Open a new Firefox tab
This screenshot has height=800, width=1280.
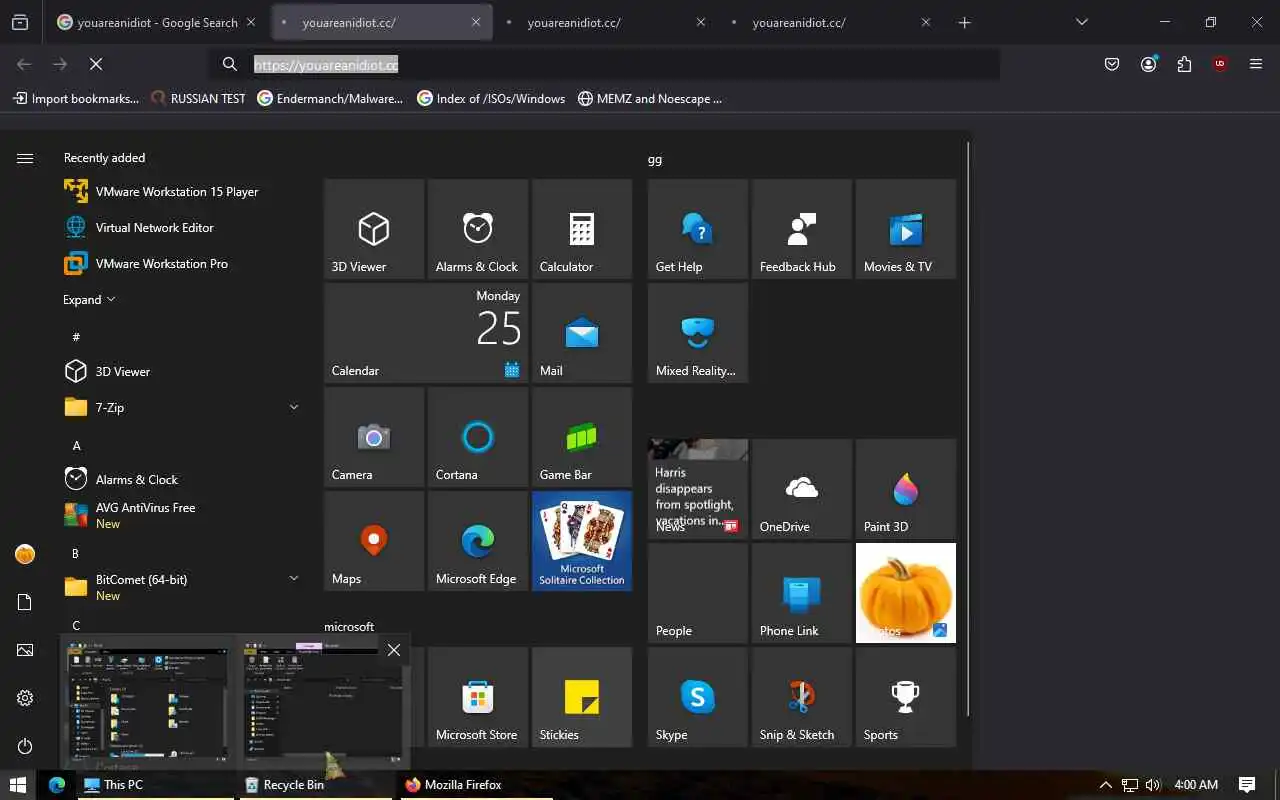click(964, 22)
